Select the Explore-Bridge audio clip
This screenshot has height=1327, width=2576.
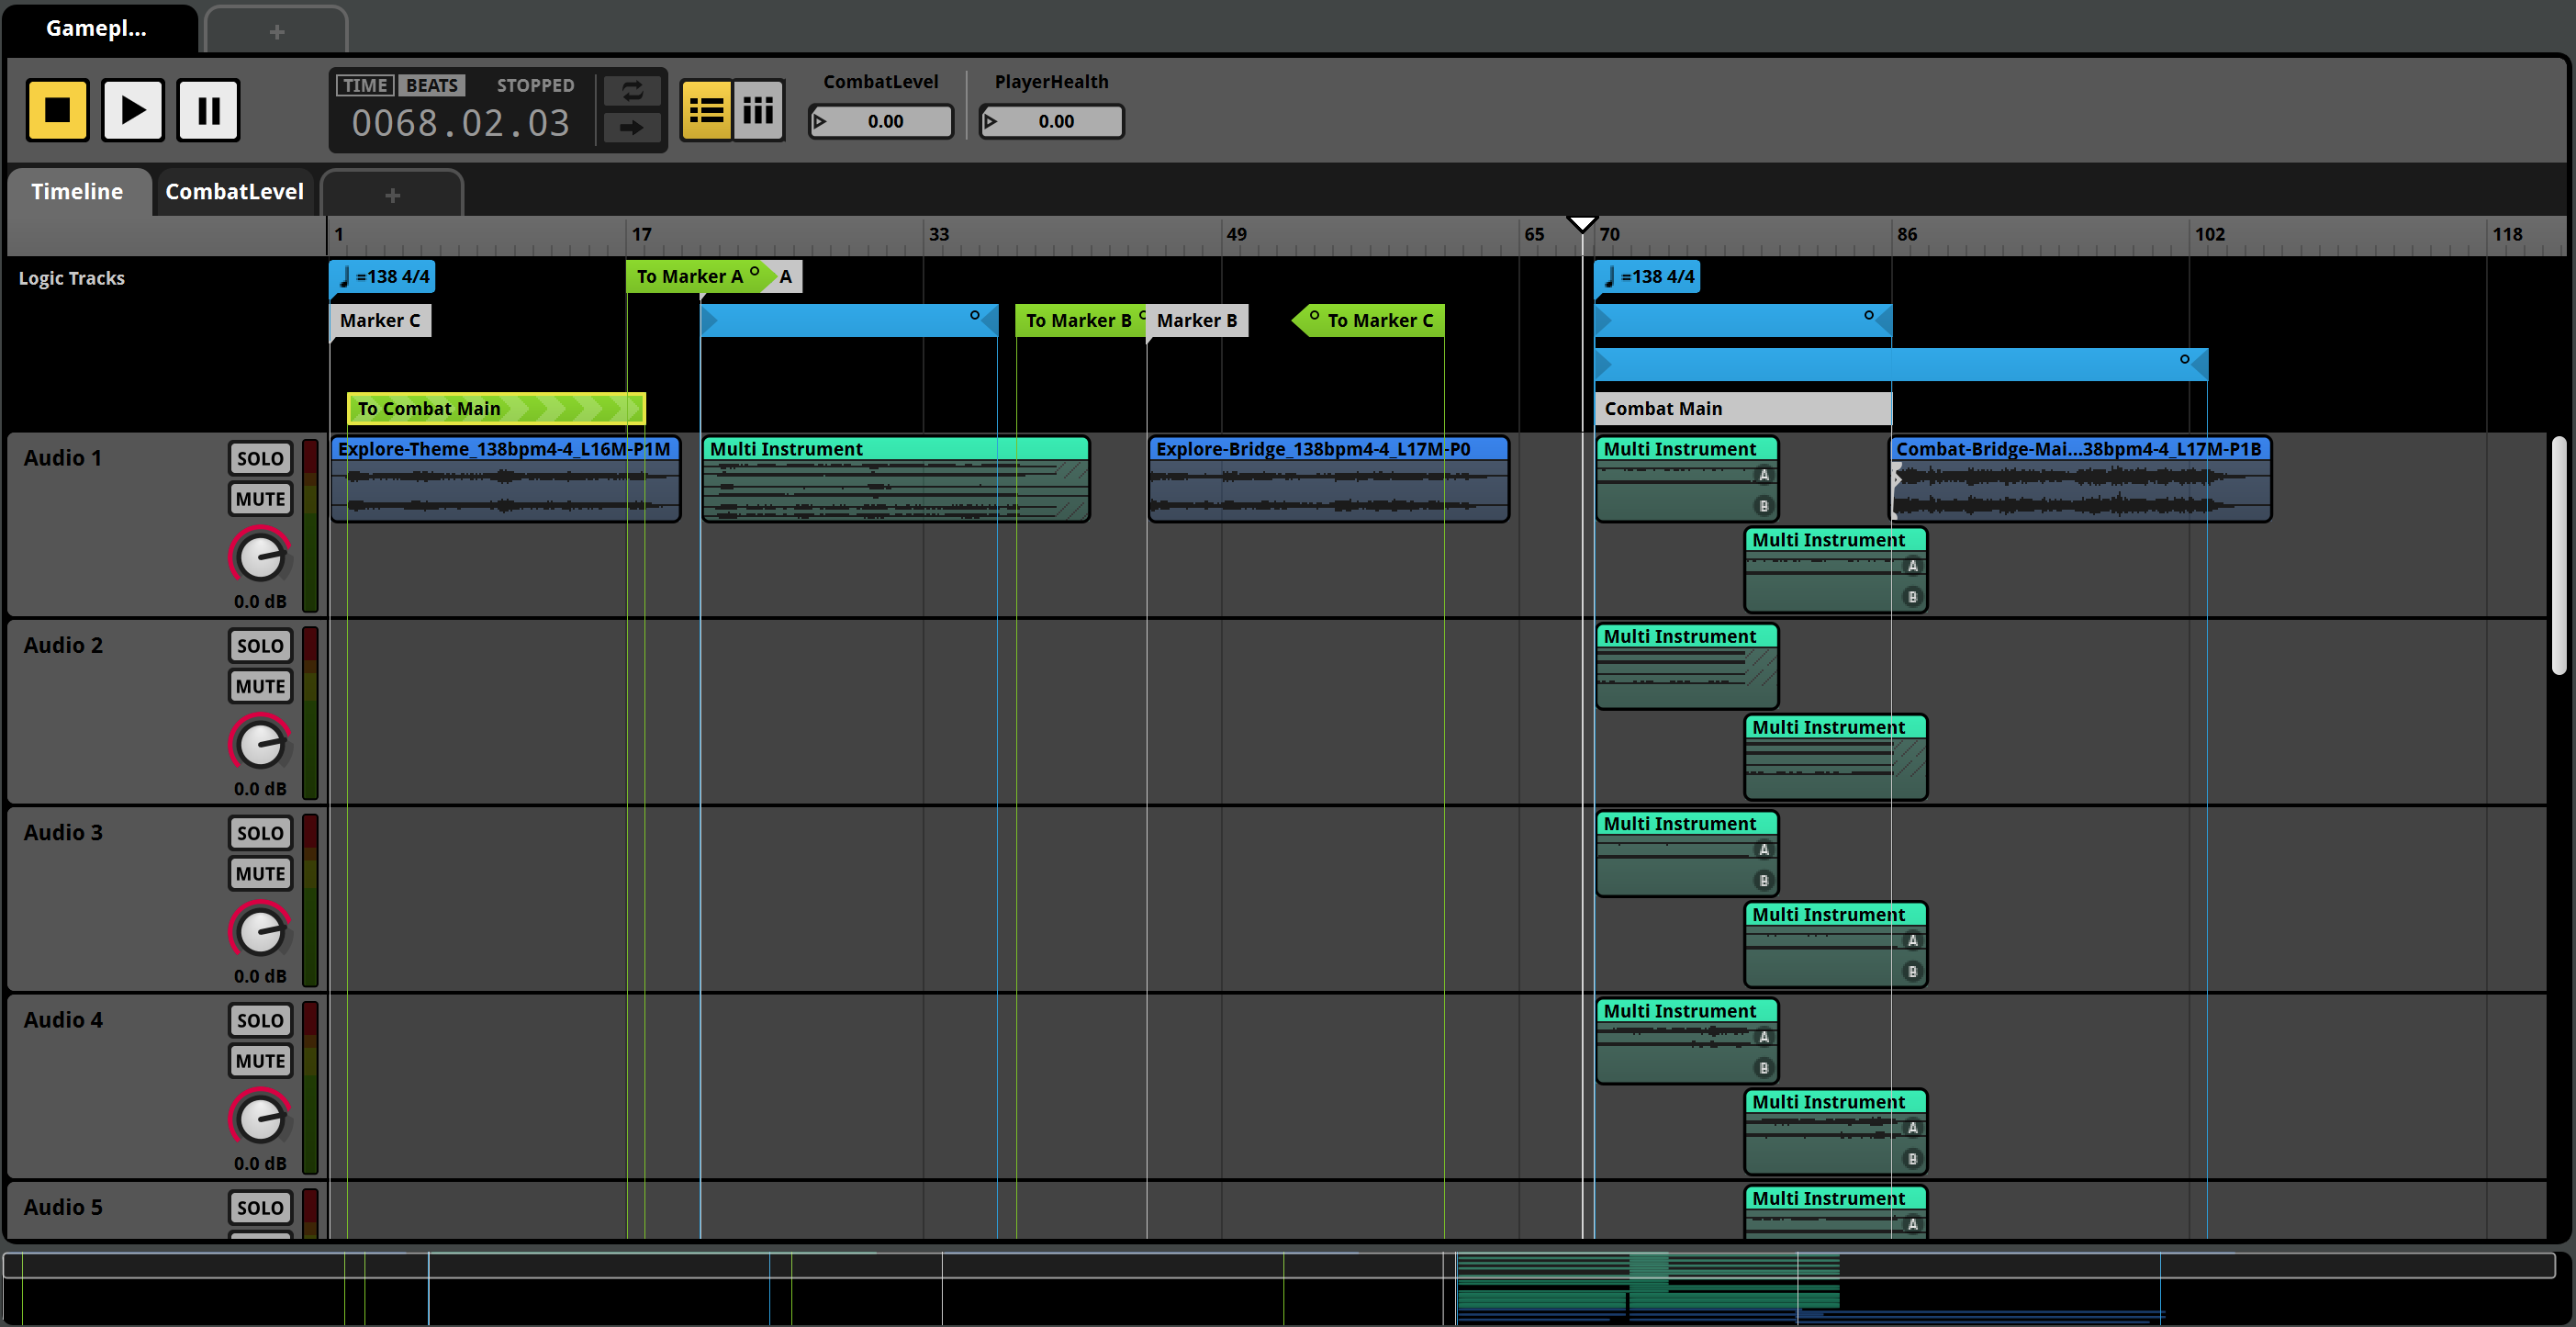click(x=1328, y=478)
